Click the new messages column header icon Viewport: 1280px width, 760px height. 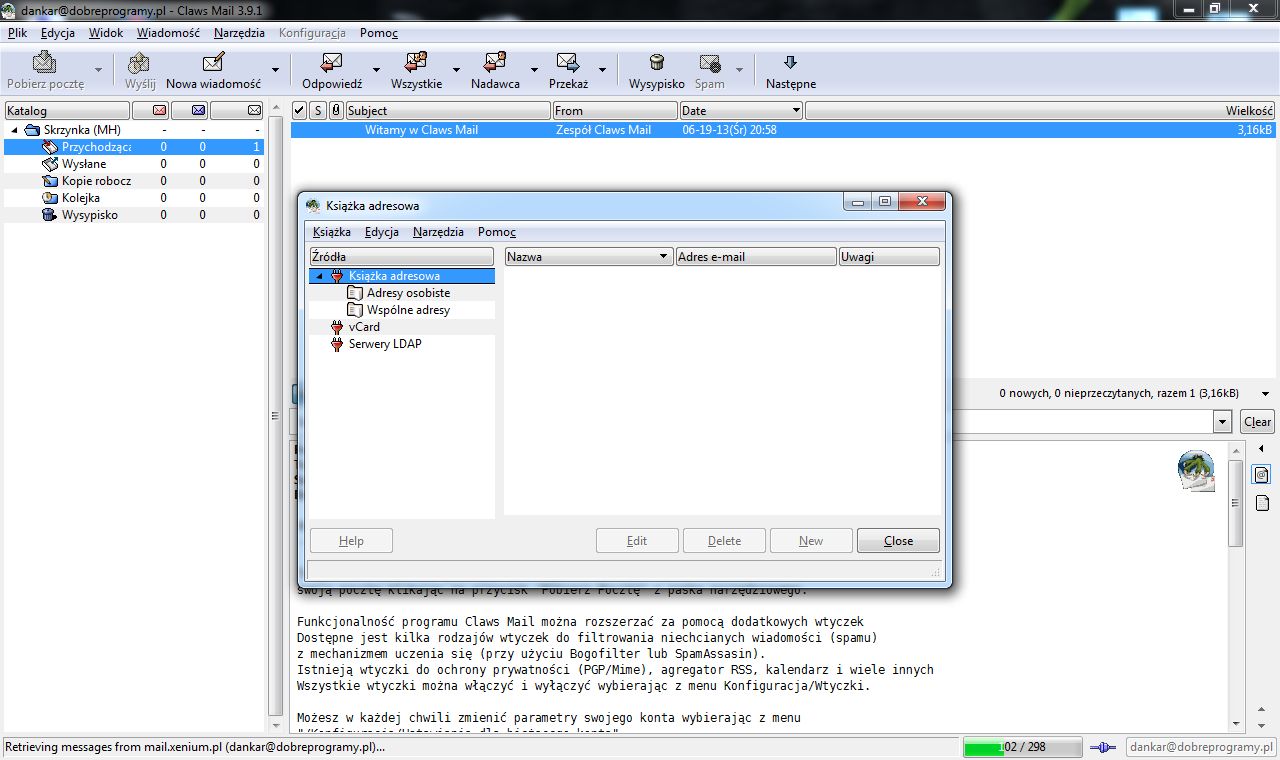tap(159, 110)
